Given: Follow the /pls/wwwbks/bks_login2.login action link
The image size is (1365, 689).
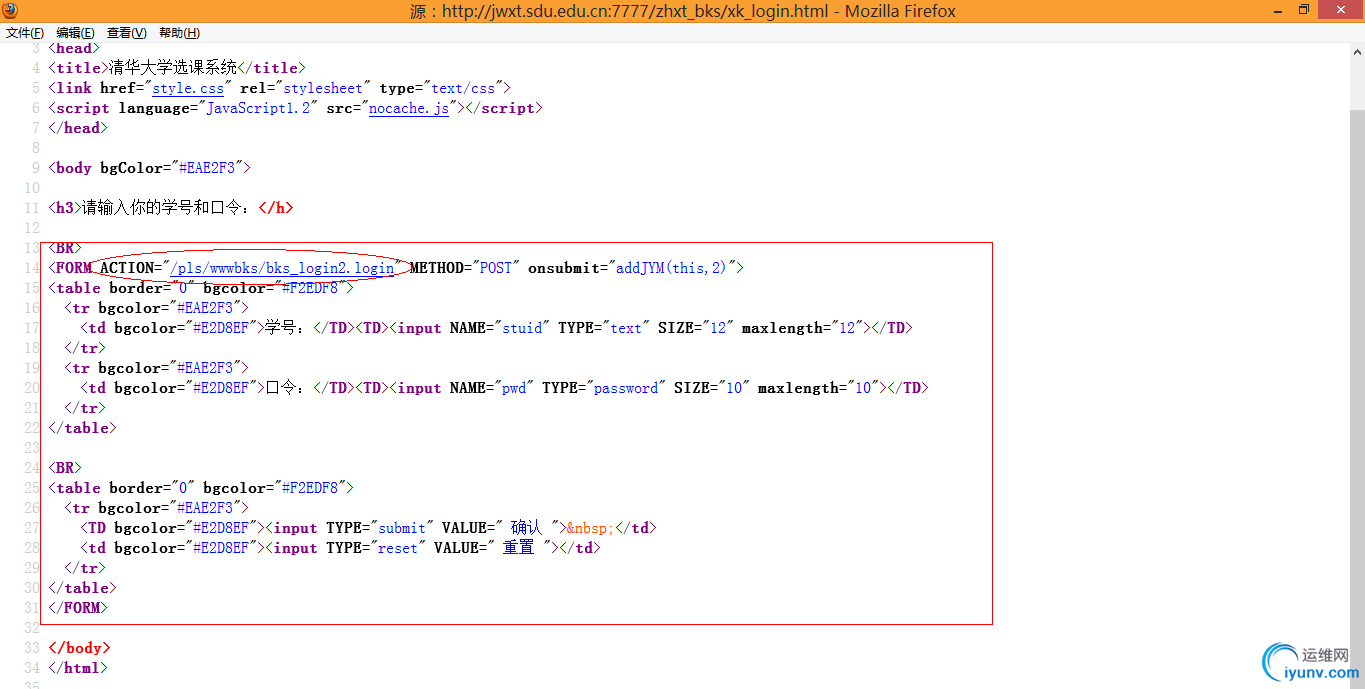Looking at the screenshot, I should coord(283,268).
